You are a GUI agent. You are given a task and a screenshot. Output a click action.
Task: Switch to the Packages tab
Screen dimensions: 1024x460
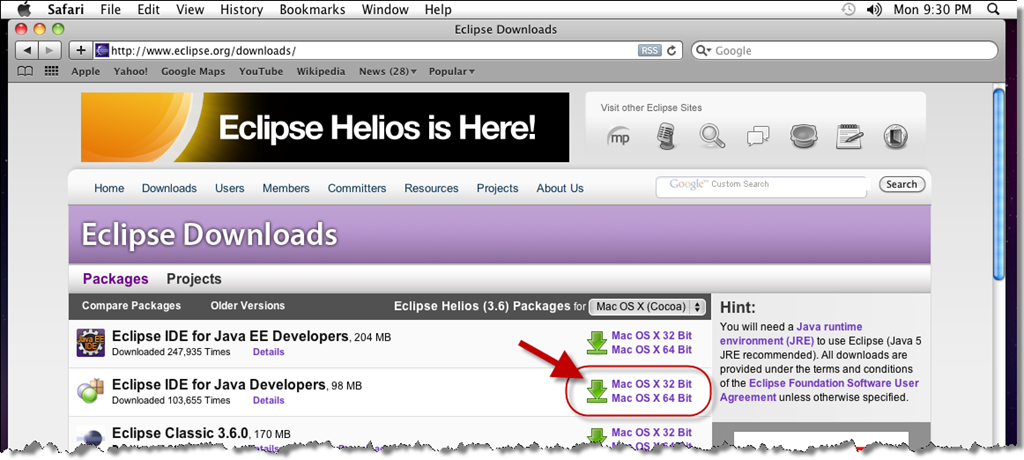tap(116, 279)
